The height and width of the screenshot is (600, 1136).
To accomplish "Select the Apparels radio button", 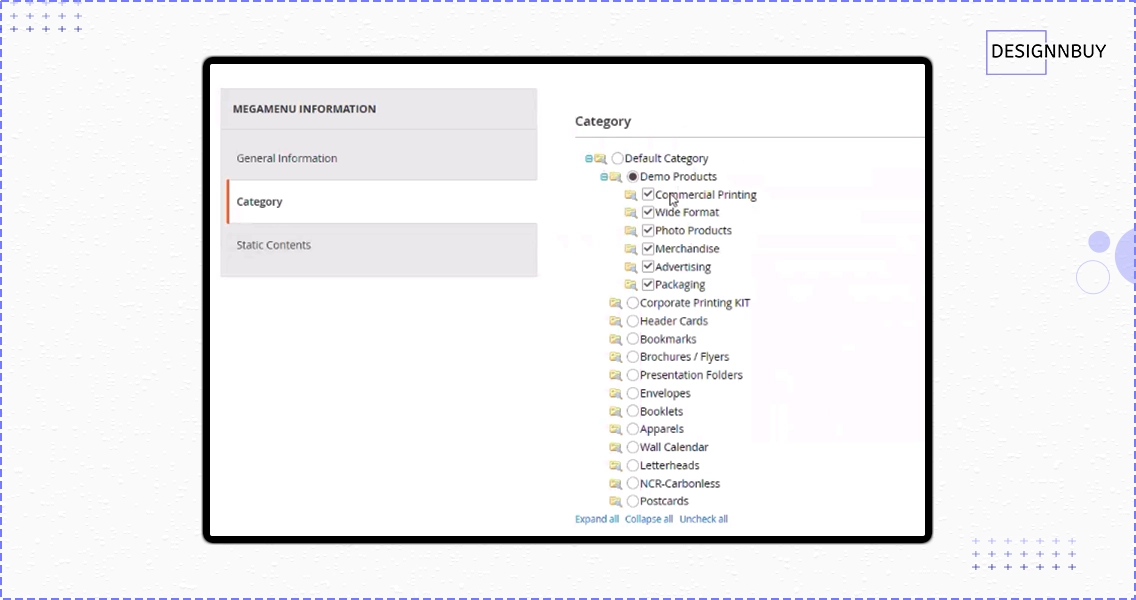I will [x=633, y=429].
